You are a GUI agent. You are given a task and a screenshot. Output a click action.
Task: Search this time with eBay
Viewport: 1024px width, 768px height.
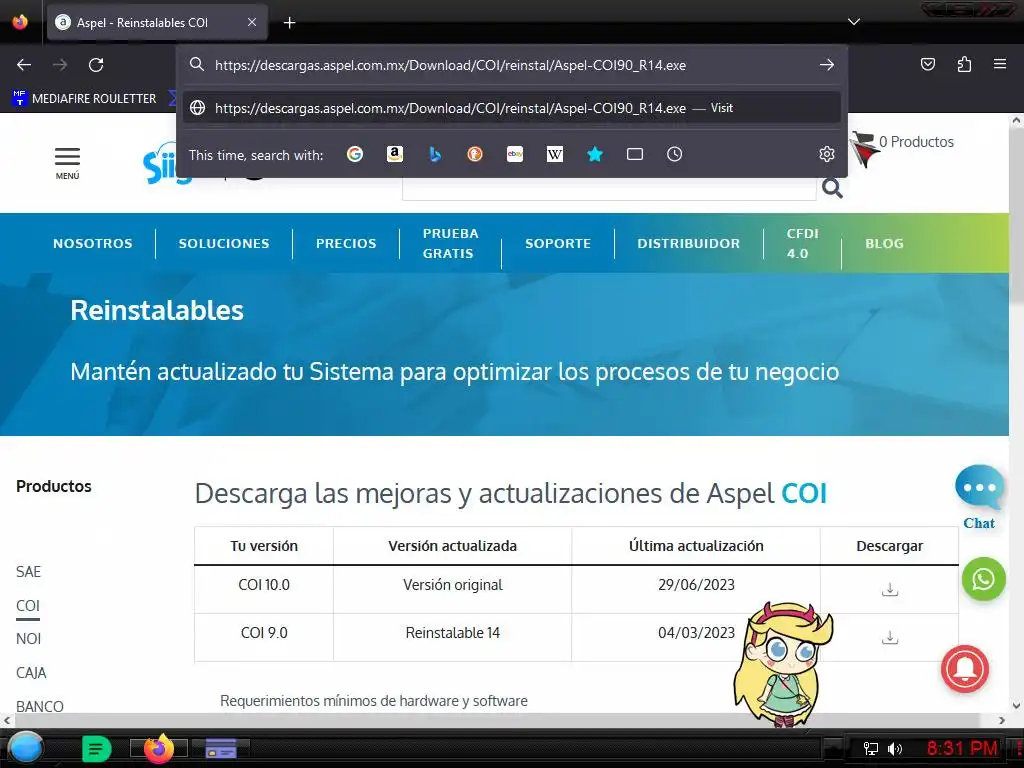(x=515, y=154)
